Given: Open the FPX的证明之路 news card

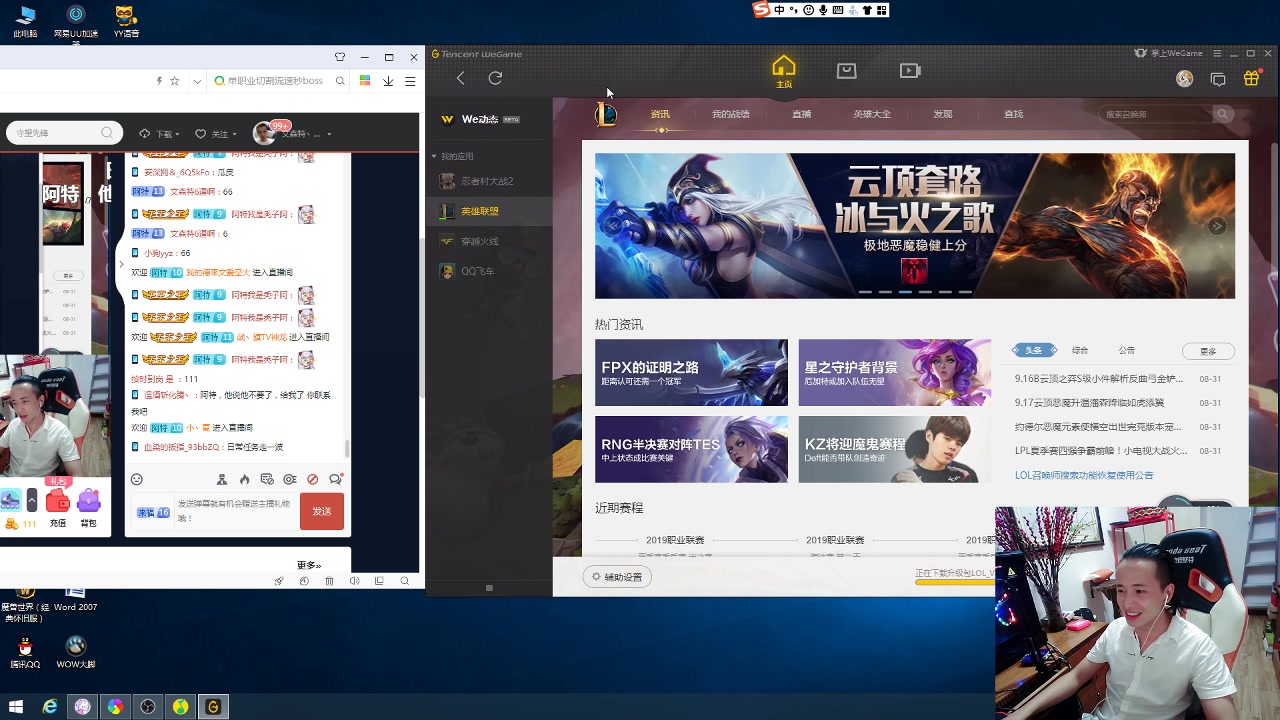Looking at the screenshot, I should [x=691, y=373].
